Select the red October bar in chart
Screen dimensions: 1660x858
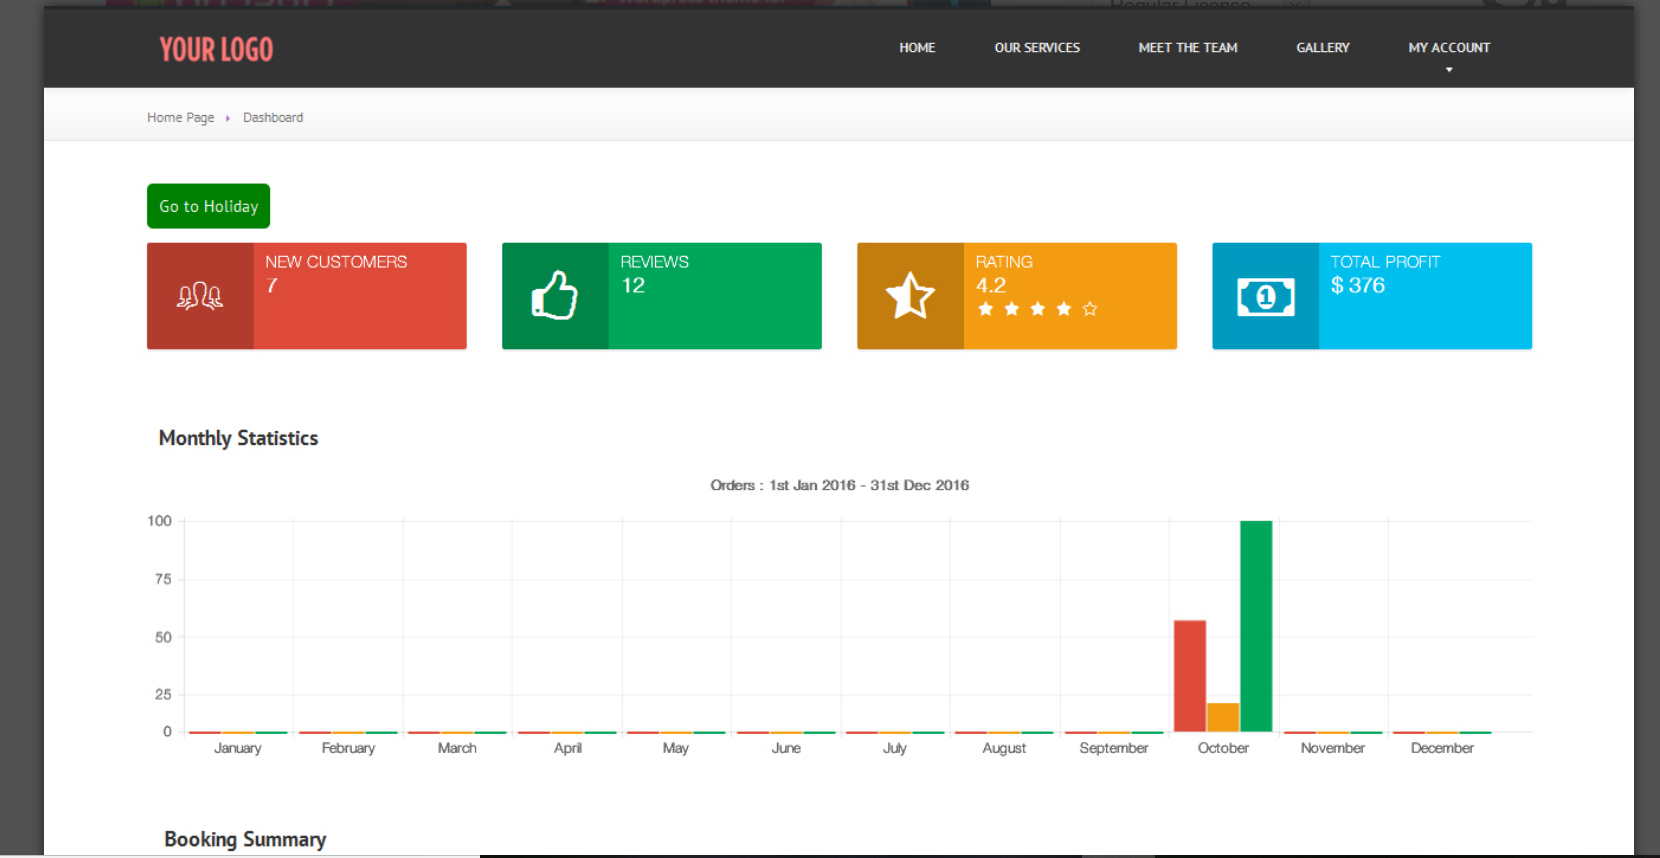pos(1190,676)
